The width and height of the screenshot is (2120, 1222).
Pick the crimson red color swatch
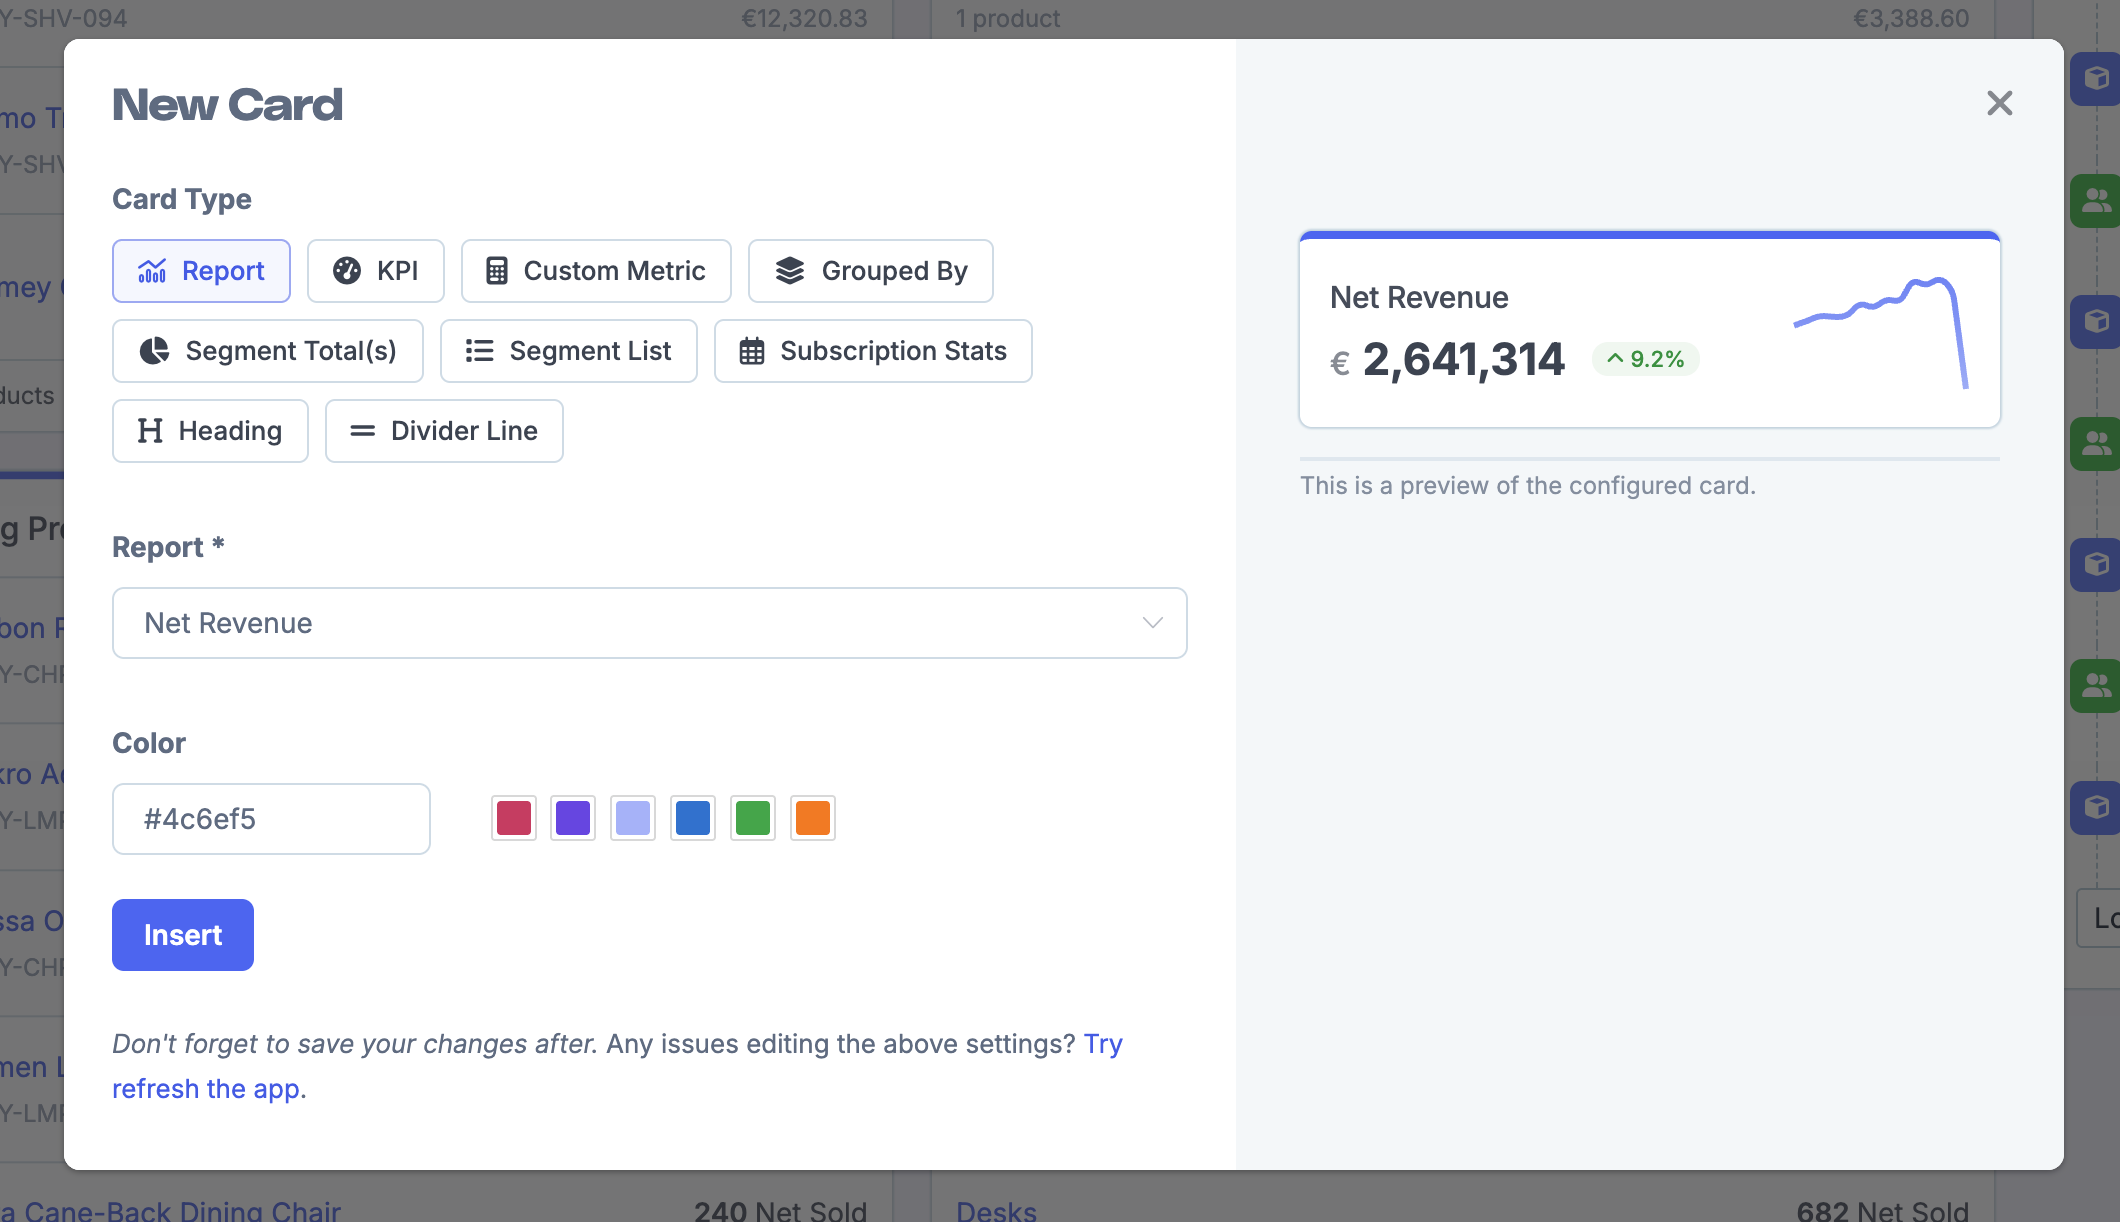pyautogui.click(x=514, y=818)
